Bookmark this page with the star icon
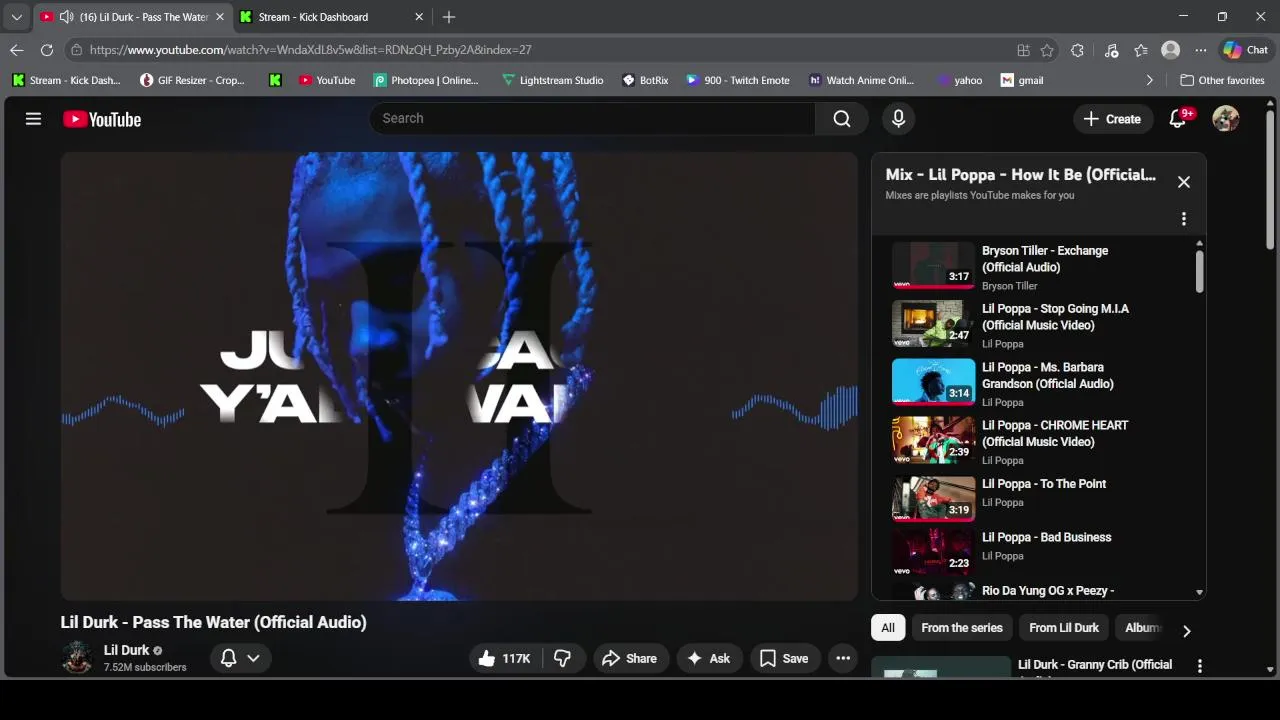The width and height of the screenshot is (1280, 720). 1047,50
